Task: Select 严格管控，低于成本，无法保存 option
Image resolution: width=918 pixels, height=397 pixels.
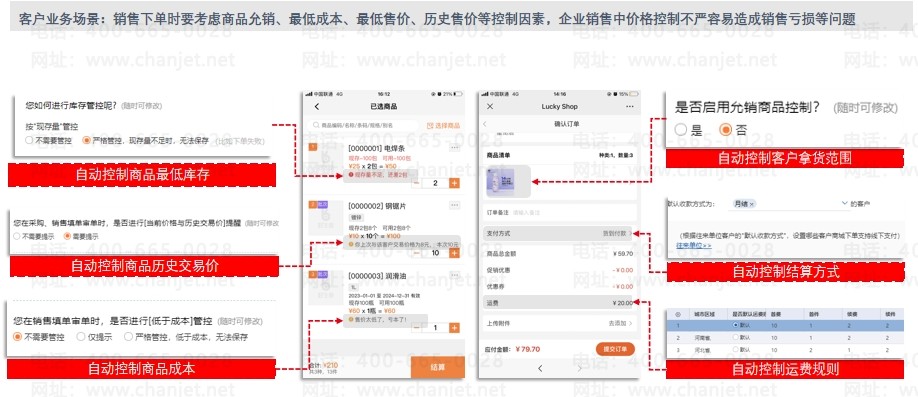Action: [128, 337]
